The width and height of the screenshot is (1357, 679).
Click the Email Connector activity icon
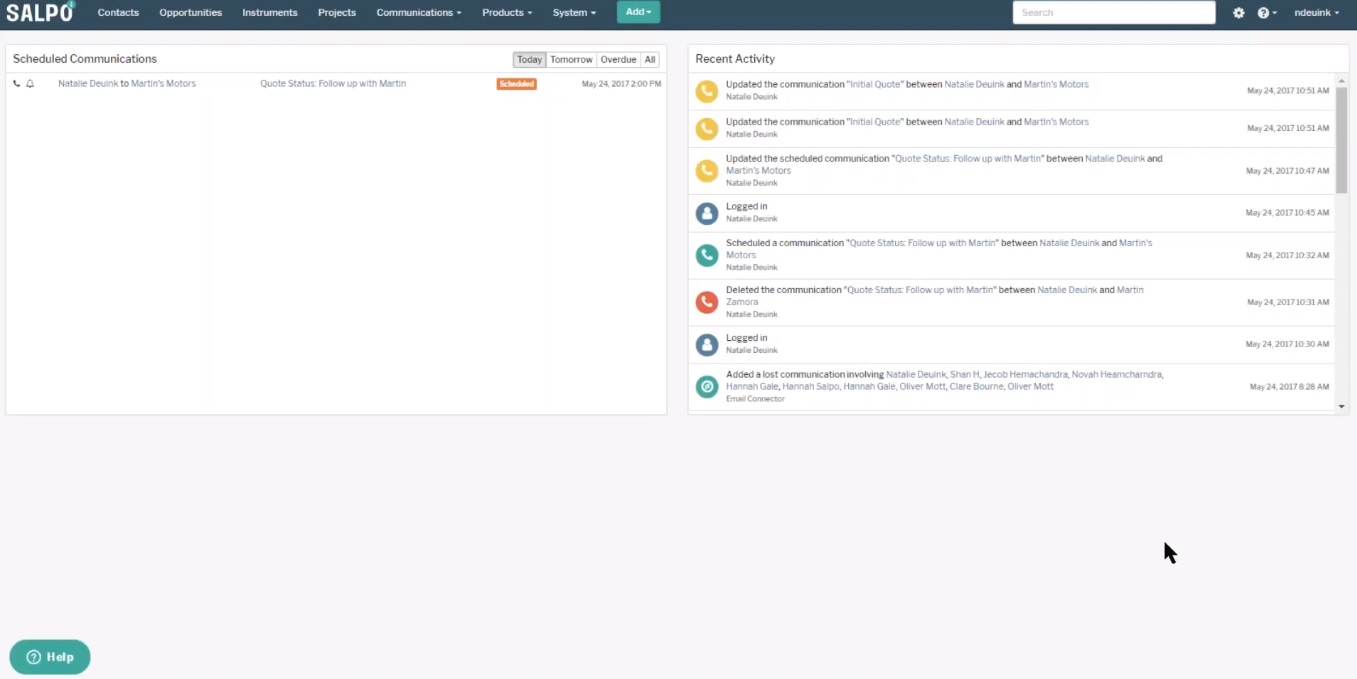pos(707,386)
